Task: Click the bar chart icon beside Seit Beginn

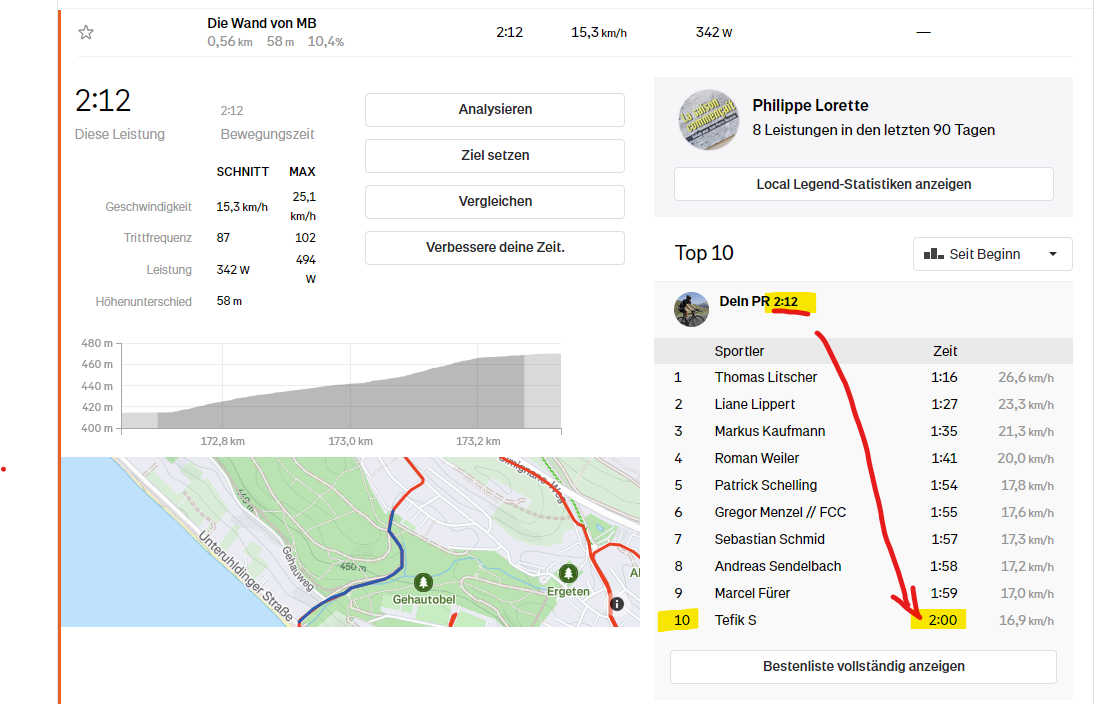Action: (933, 254)
